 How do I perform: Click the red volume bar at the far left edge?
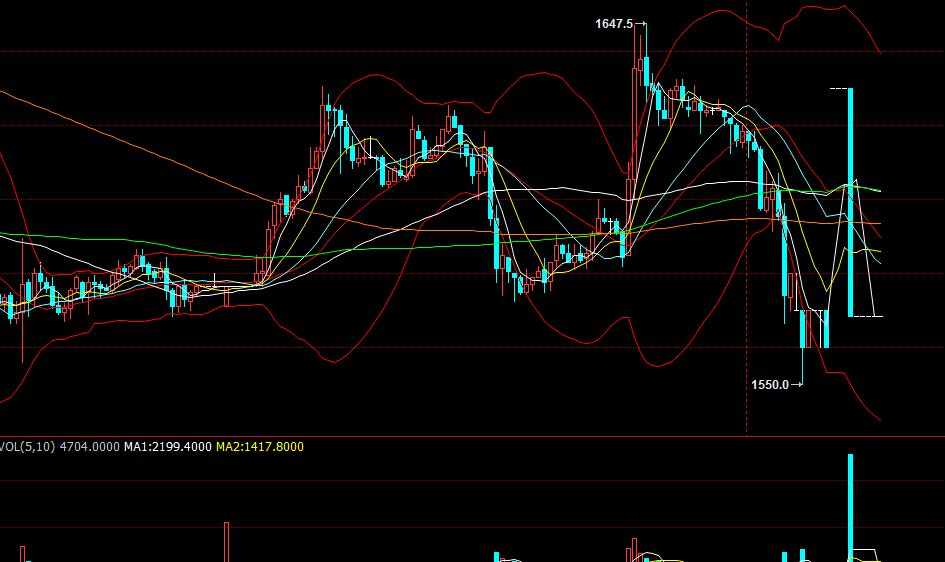[x=22, y=554]
